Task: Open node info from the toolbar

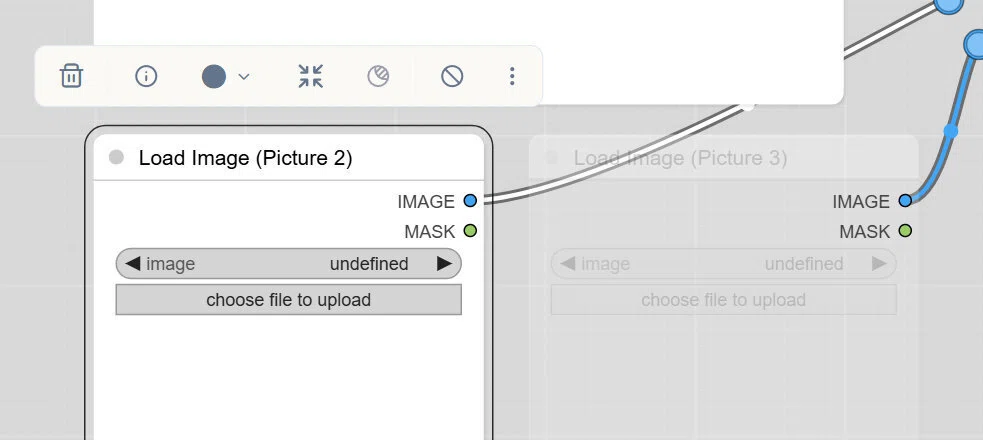Action: (x=146, y=76)
